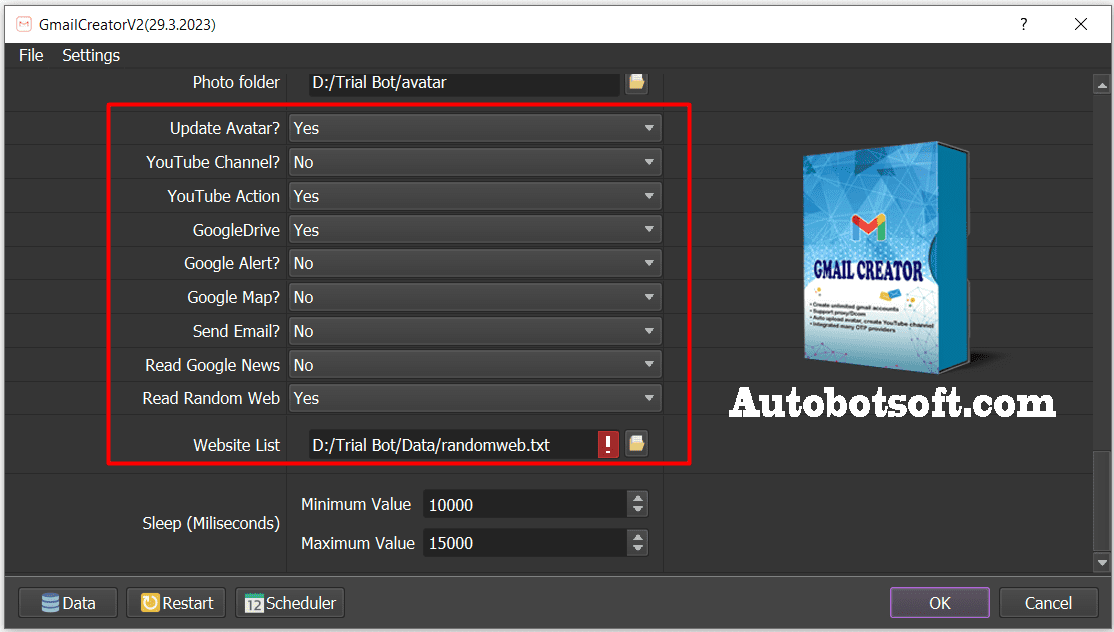Expand the YouTube Action dropdown

click(475, 196)
